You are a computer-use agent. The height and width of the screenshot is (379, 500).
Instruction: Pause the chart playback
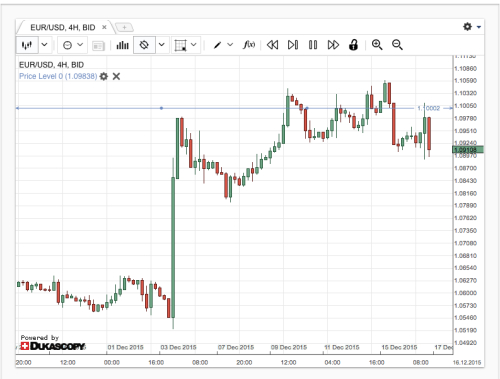[x=313, y=45]
